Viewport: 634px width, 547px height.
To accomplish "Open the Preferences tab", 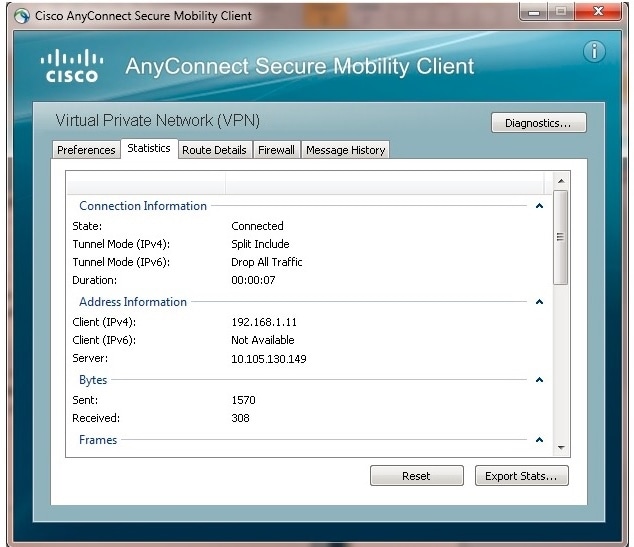I will (x=86, y=150).
